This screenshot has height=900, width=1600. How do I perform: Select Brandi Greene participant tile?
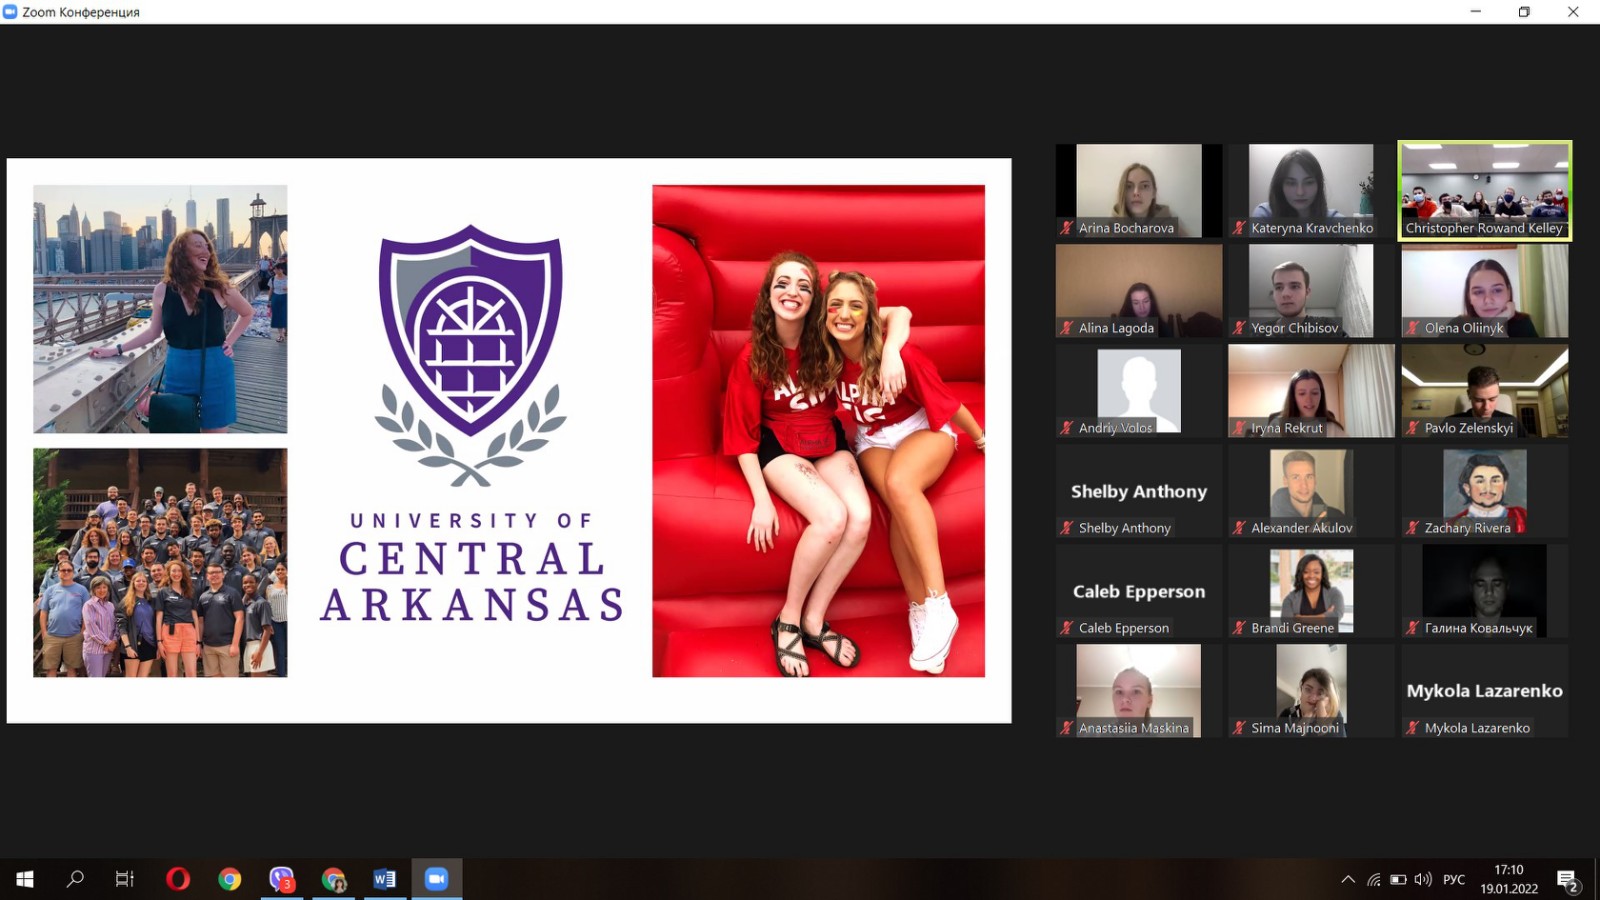point(1311,591)
